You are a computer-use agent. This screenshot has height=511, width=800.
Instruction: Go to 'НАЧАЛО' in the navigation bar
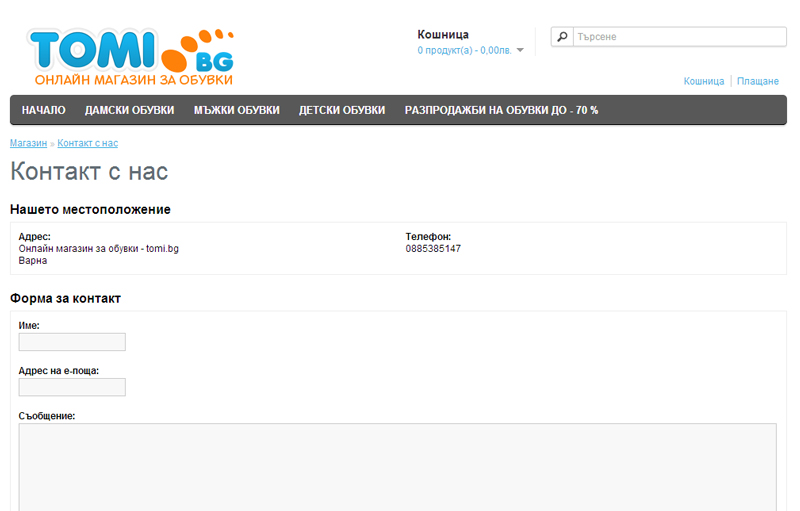[43, 110]
